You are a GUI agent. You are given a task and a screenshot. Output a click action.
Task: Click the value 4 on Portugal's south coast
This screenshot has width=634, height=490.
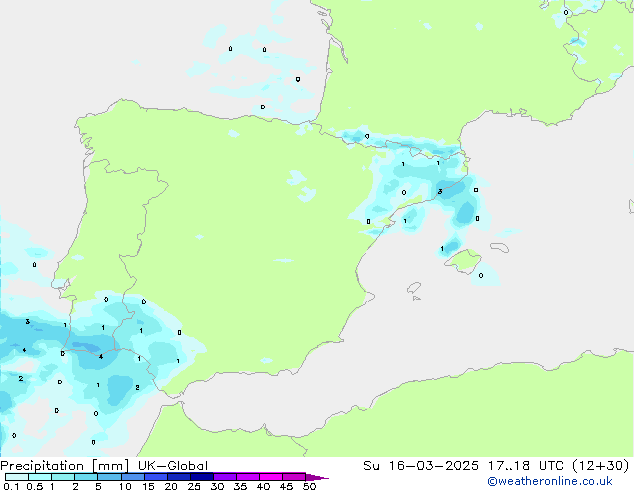(101, 357)
